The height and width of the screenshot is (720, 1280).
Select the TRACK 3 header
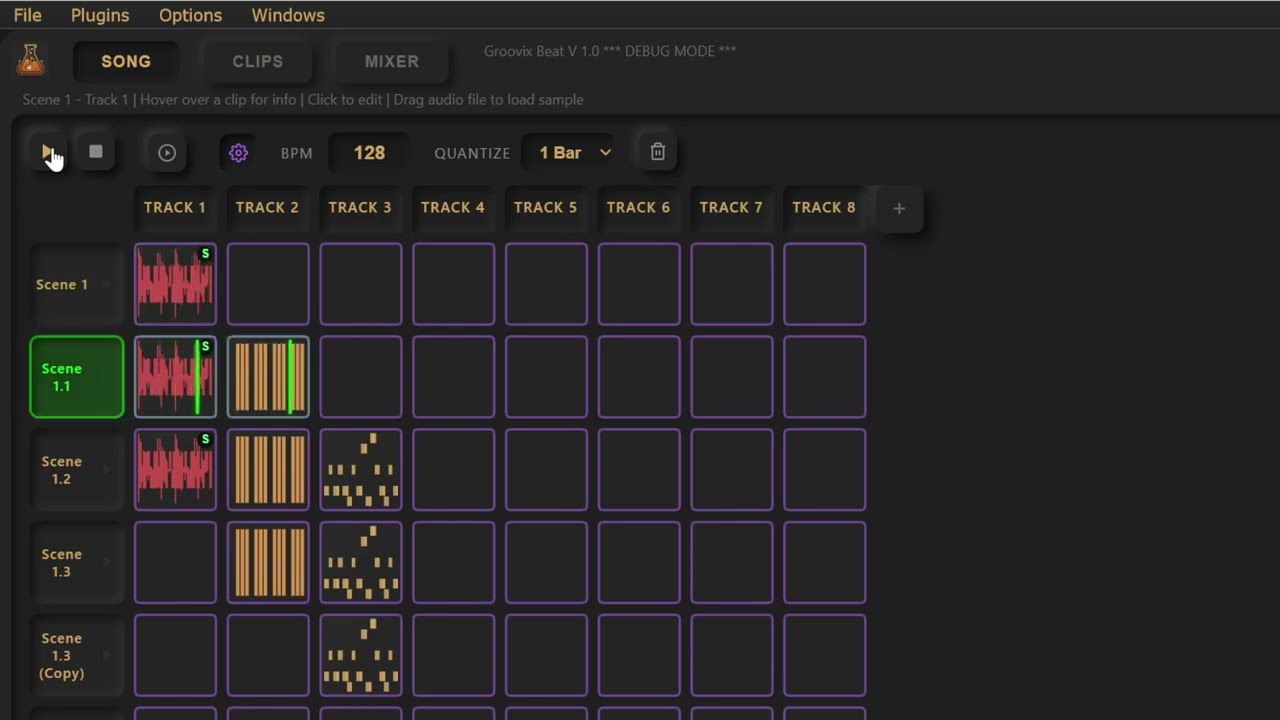tap(360, 207)
